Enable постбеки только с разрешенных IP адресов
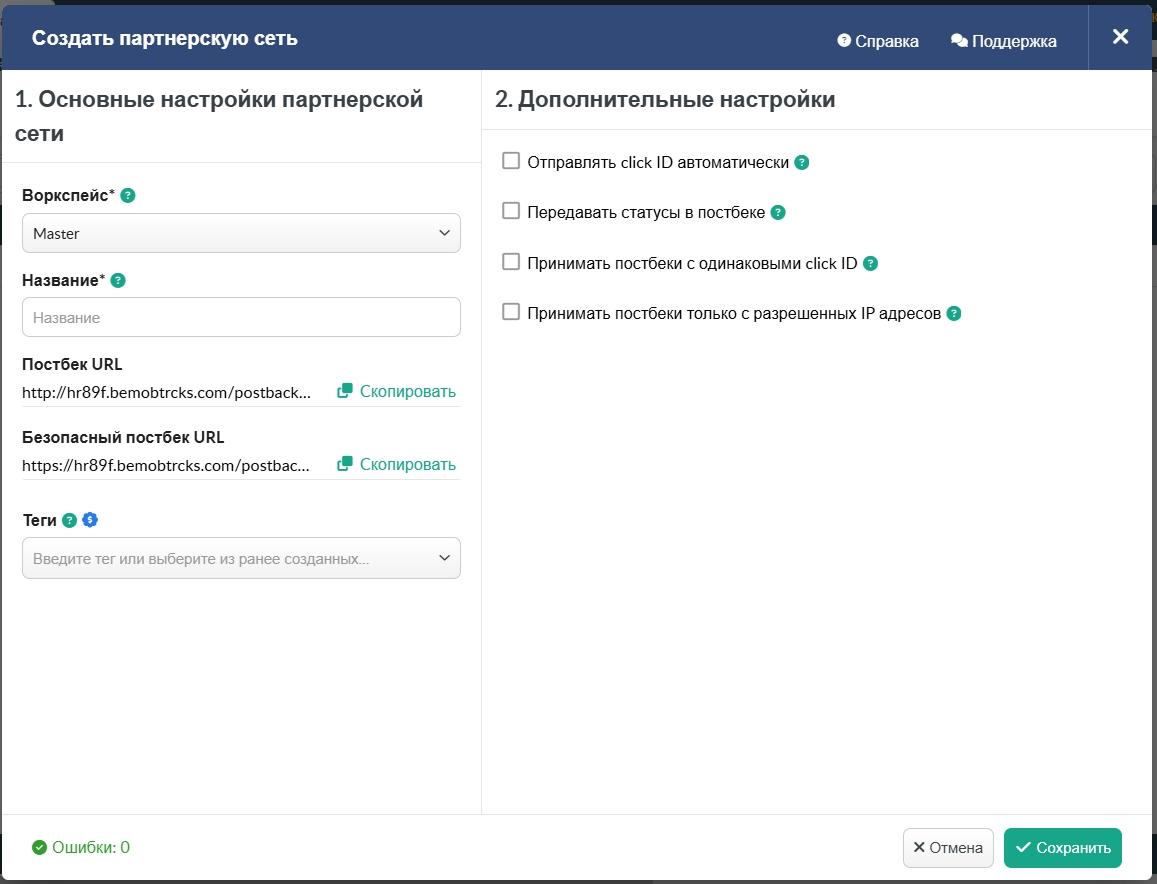The height and width of the screenshot is (884, 1157). (x=511, y=312)
